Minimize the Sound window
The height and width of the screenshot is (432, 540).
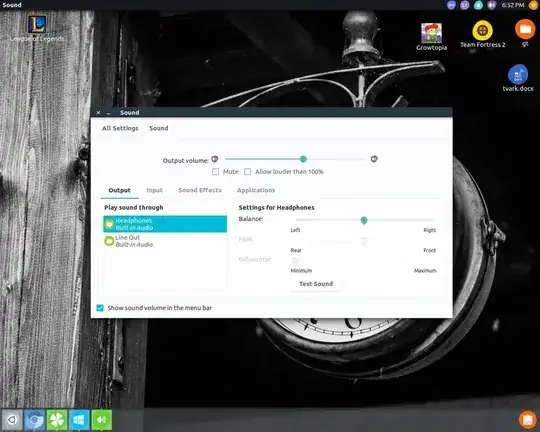coord(108,113)
